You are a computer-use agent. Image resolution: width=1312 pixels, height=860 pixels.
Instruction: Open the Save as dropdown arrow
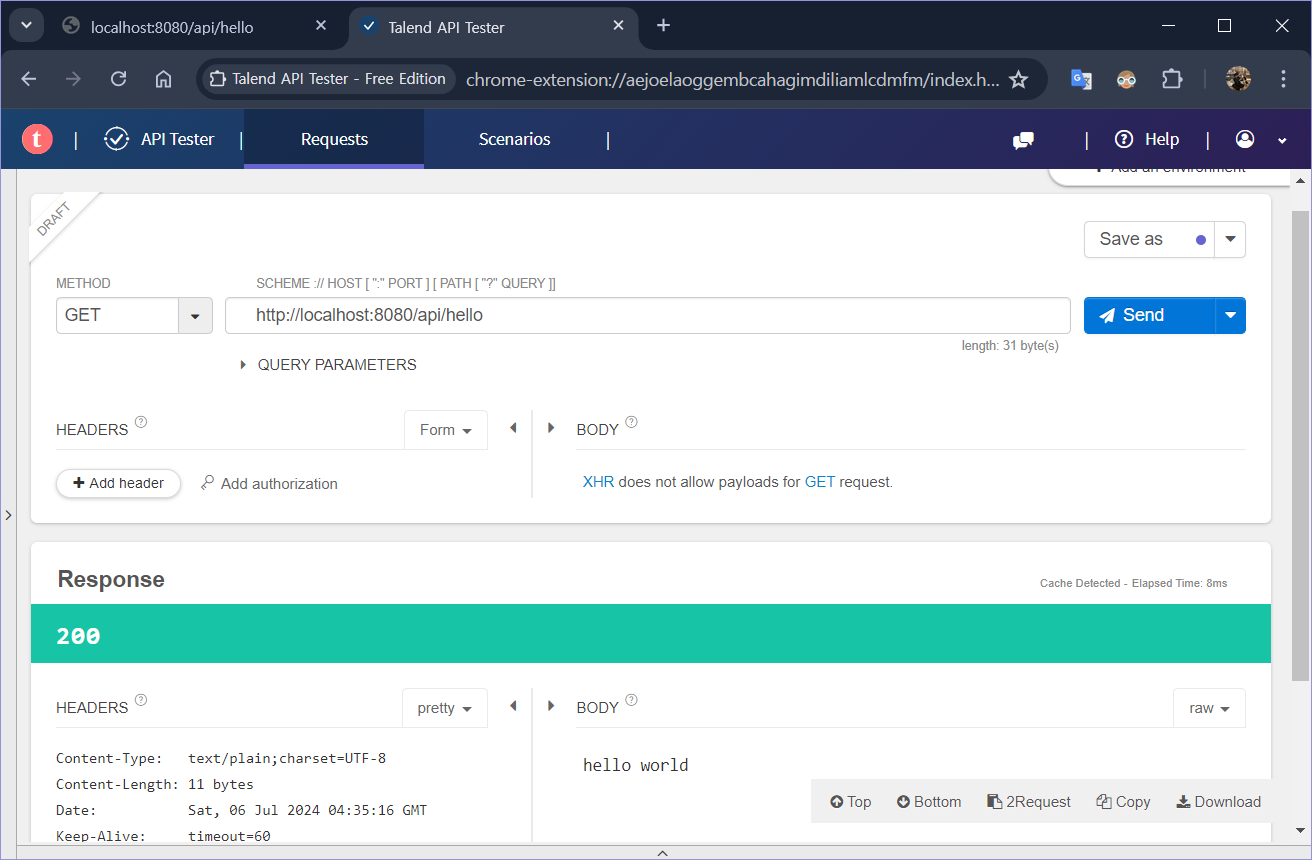pos(1230,239)
